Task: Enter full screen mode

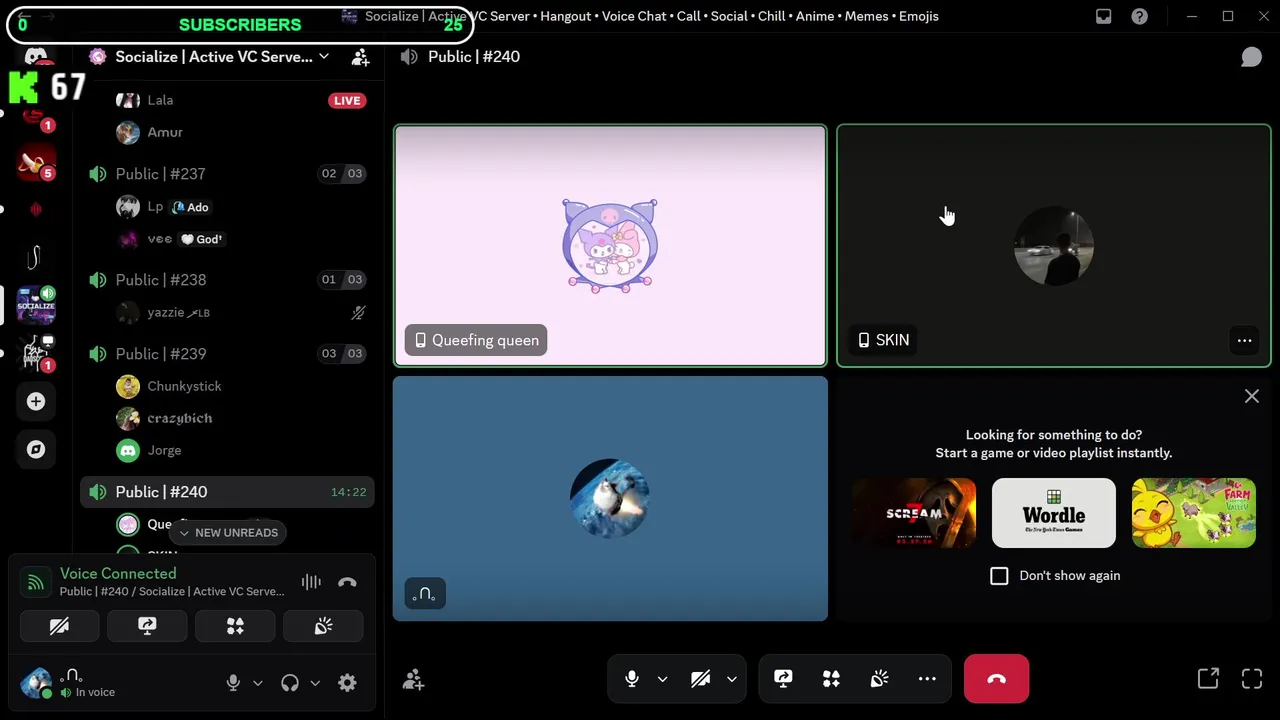Action: 1252,679
